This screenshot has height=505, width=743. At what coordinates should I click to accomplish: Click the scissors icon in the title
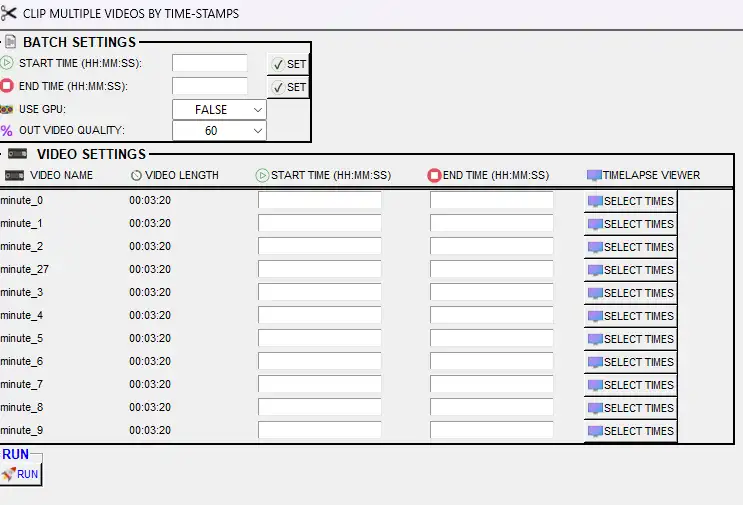click(8, 13)
